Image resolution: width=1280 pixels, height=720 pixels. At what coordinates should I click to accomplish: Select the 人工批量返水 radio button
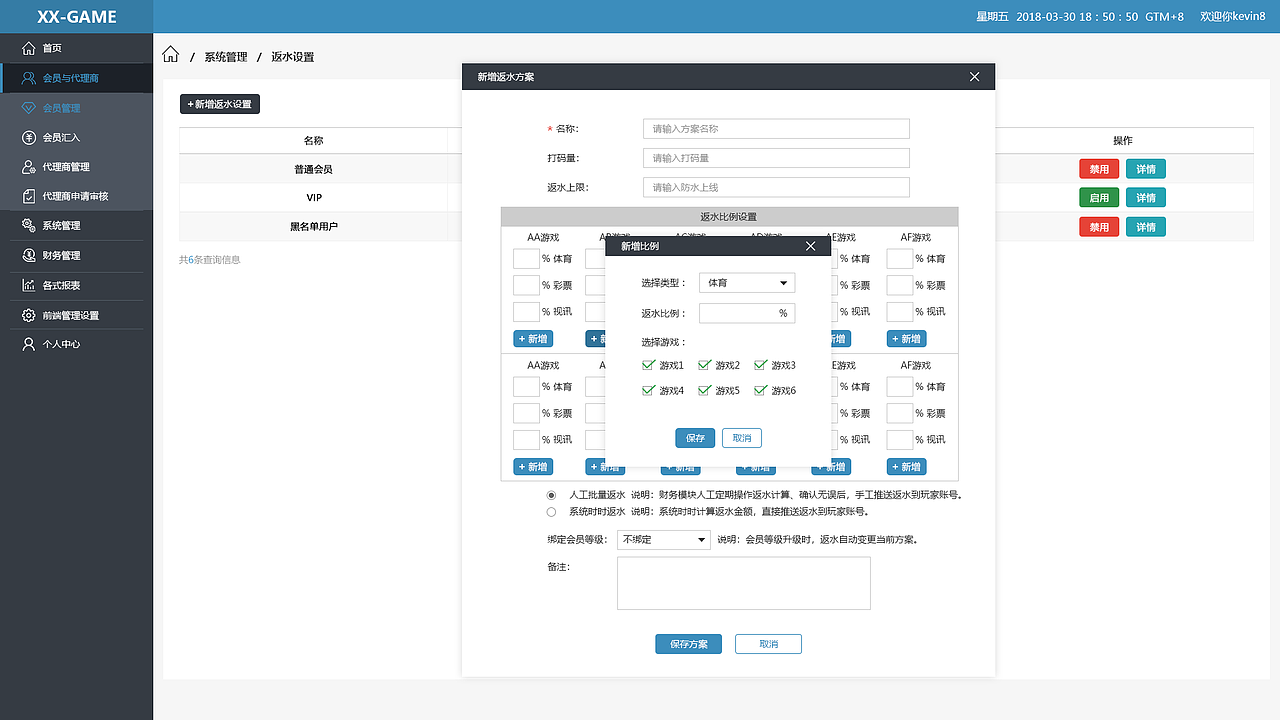coord(551,495)
